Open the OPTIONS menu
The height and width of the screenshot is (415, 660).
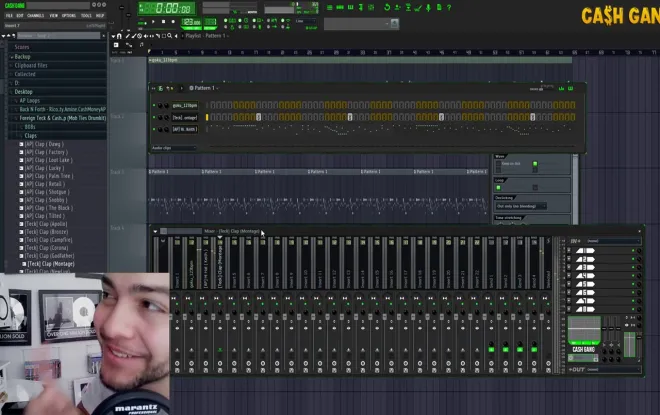pyautogui.click(x=69, y=16)
